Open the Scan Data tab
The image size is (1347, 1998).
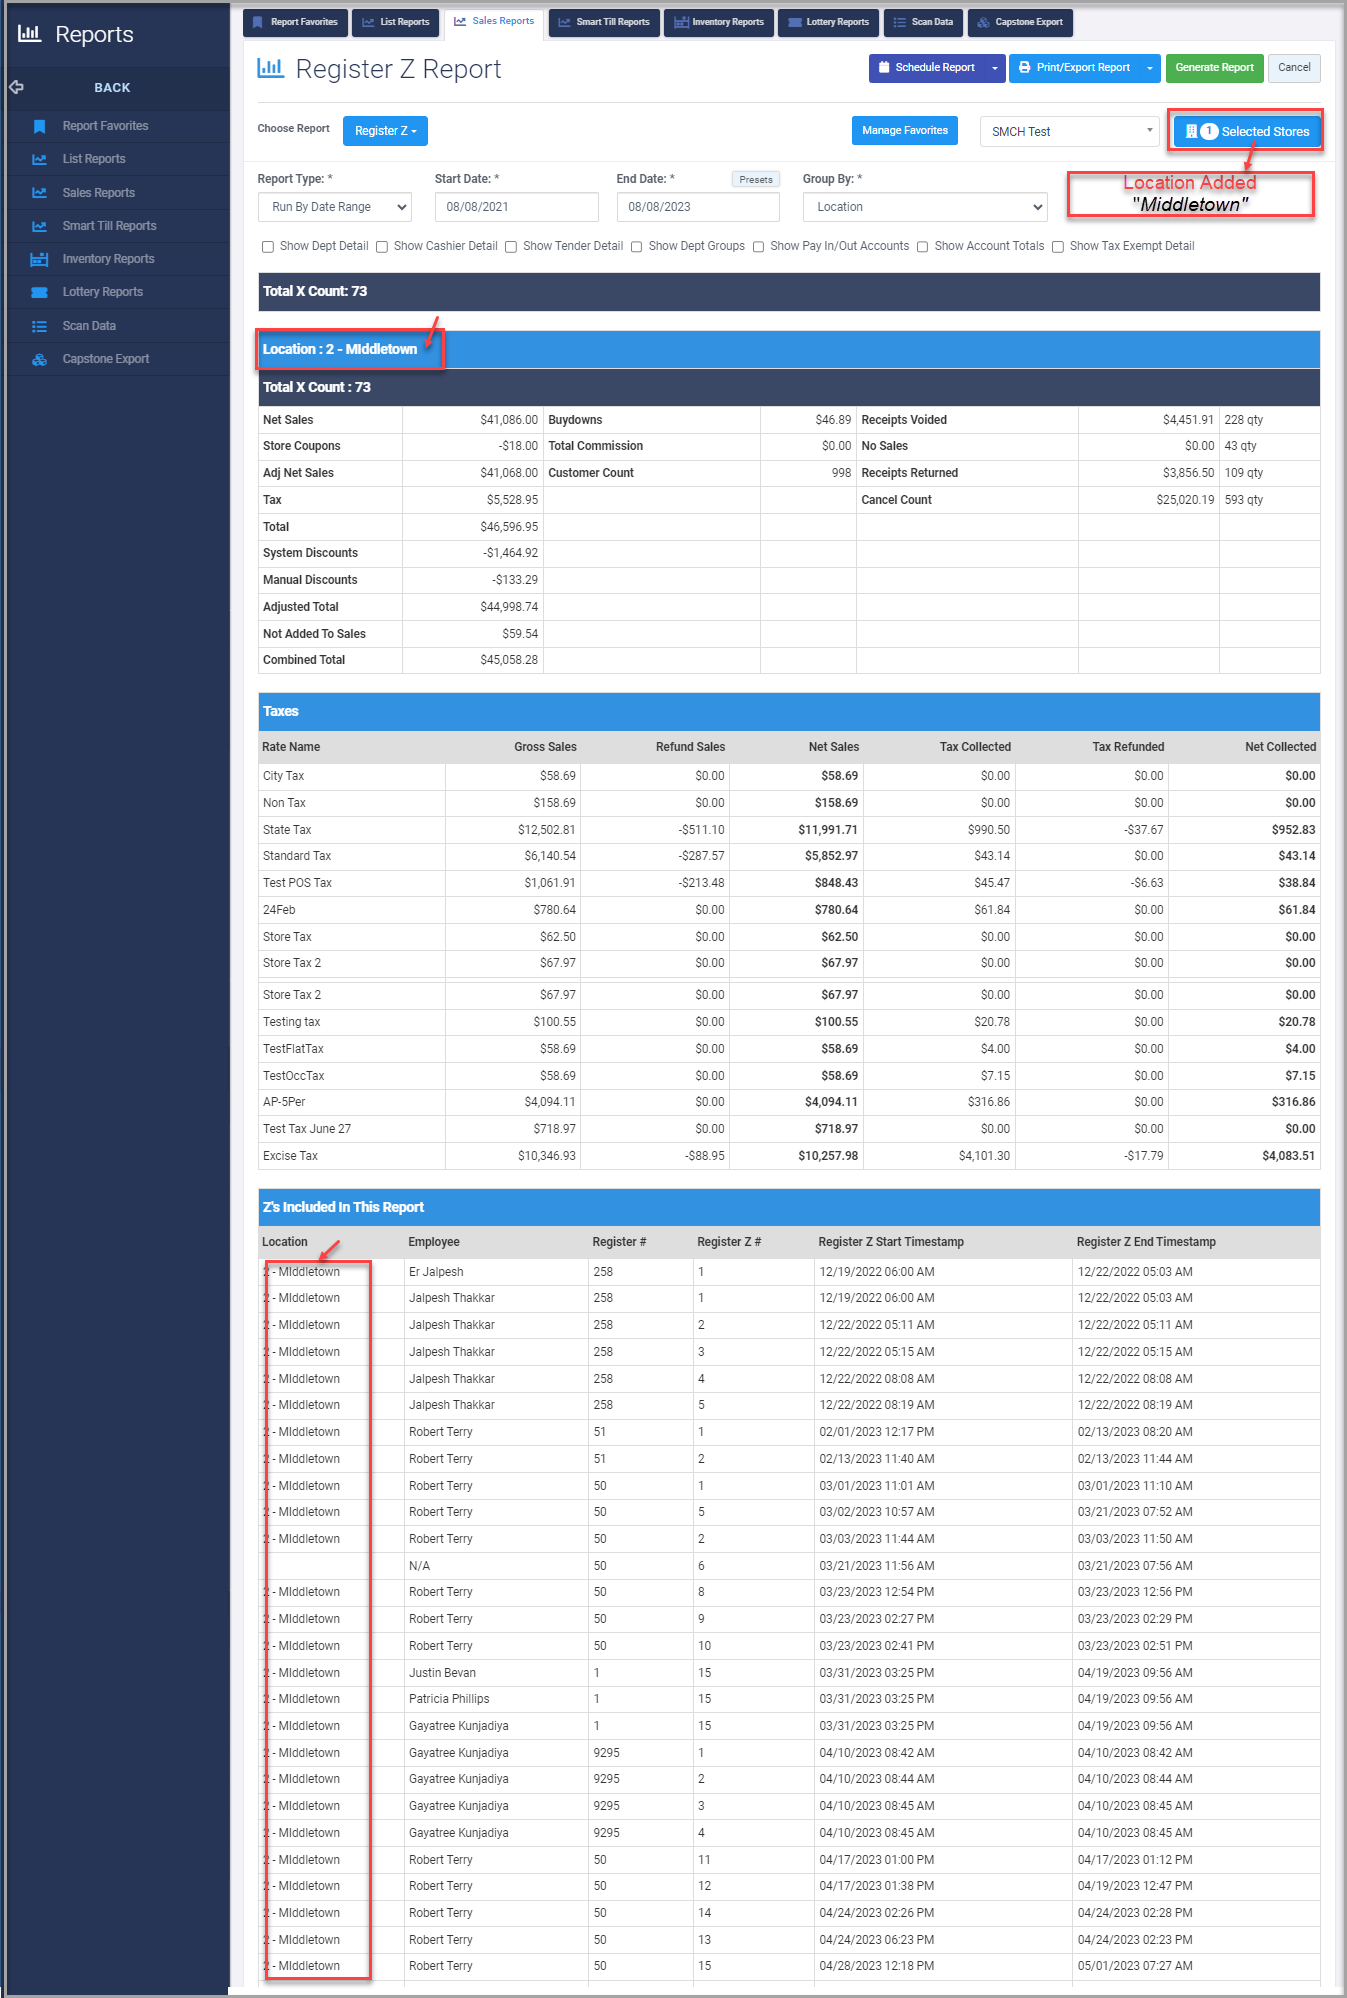click(923, 22)
